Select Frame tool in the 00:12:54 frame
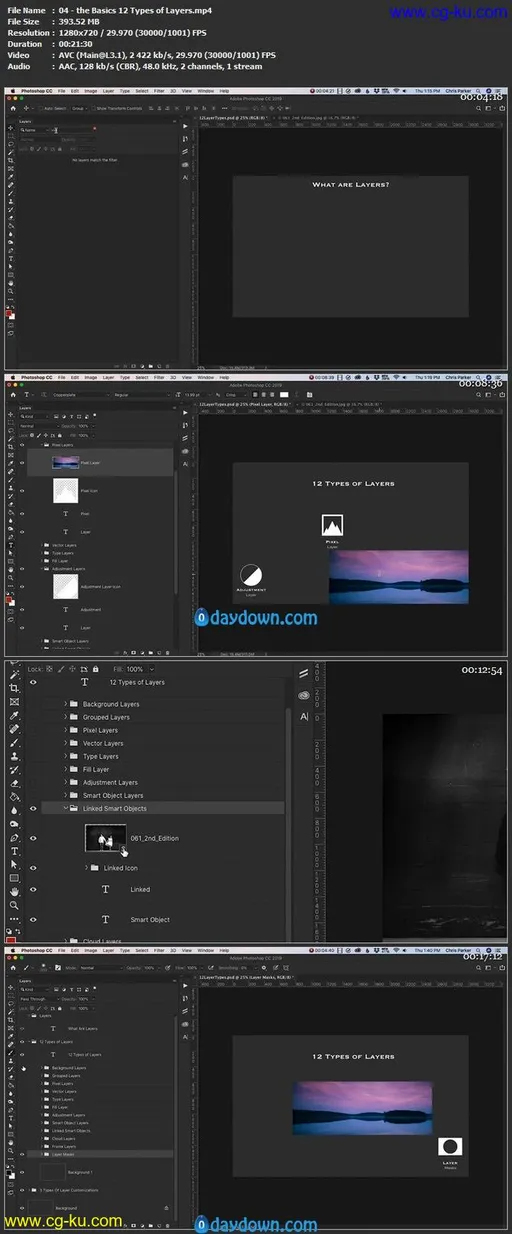Viewport: 512px width, 1234px height. point(14,702)
